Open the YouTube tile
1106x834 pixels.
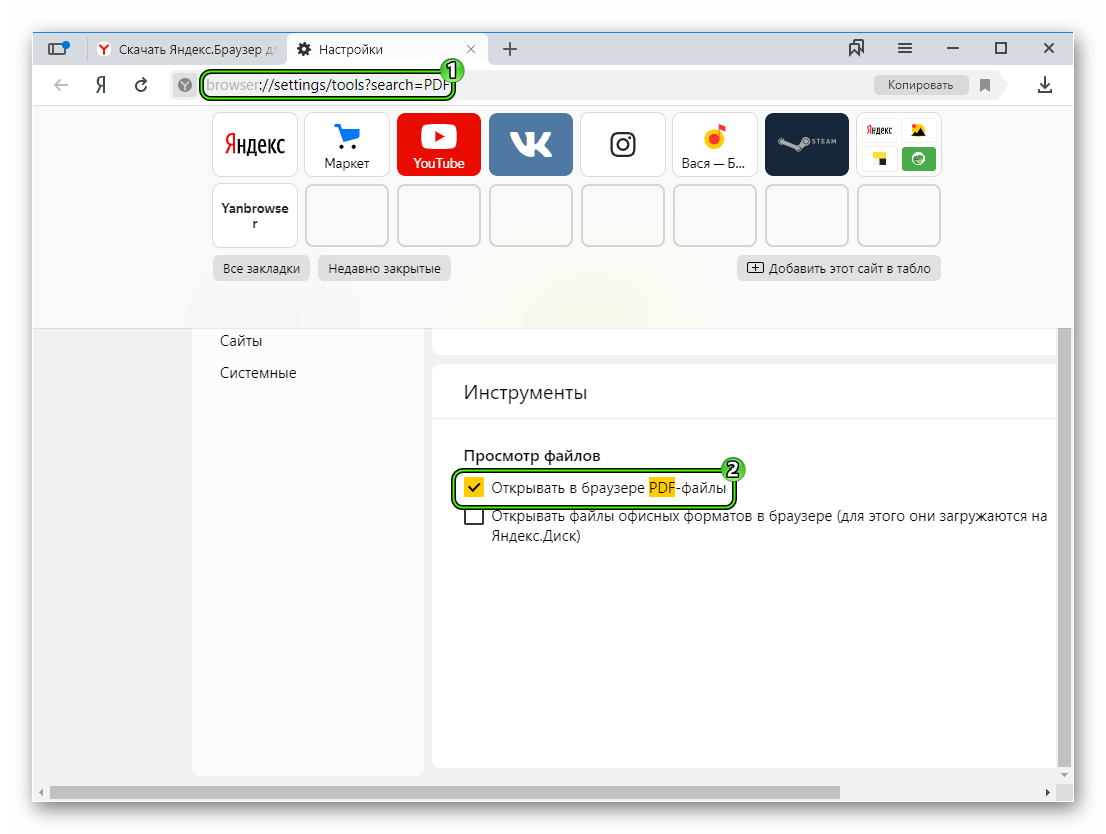[439, 145]
